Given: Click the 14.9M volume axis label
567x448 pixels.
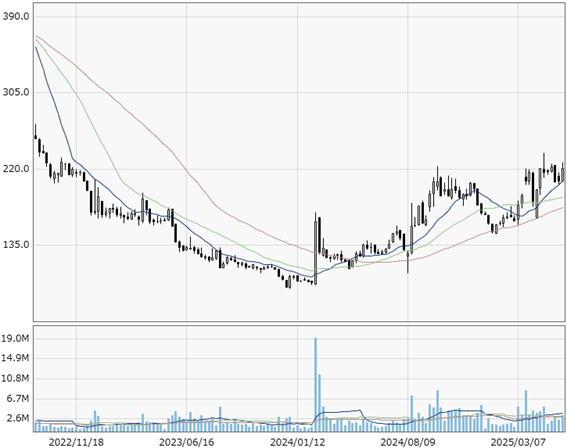Looking at the screenshot, I should tap(16, 358).
